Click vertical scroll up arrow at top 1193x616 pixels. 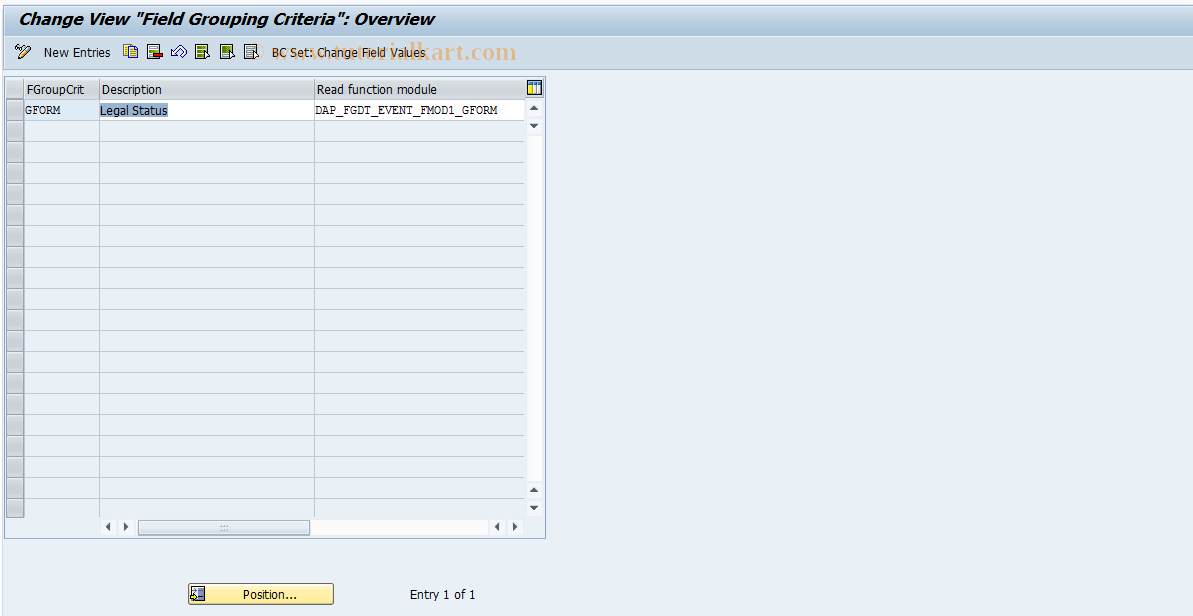pyautogui.click(x=534, y=109)
